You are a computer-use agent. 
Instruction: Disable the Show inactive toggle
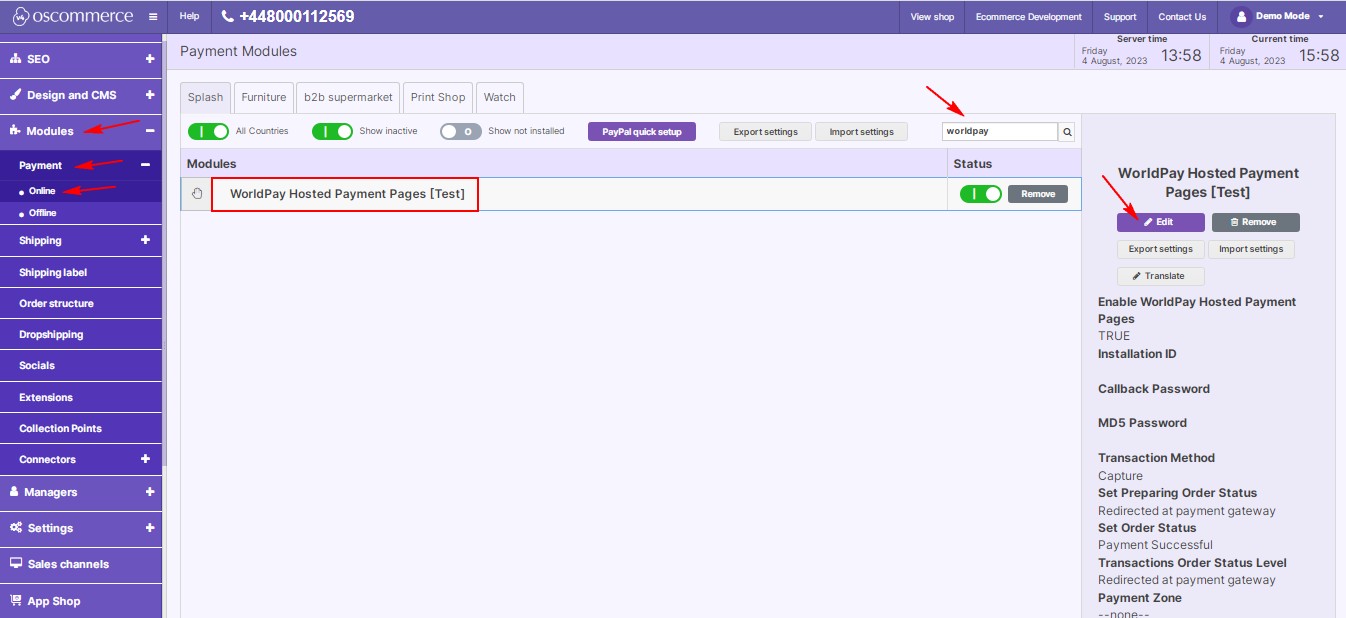332,131
